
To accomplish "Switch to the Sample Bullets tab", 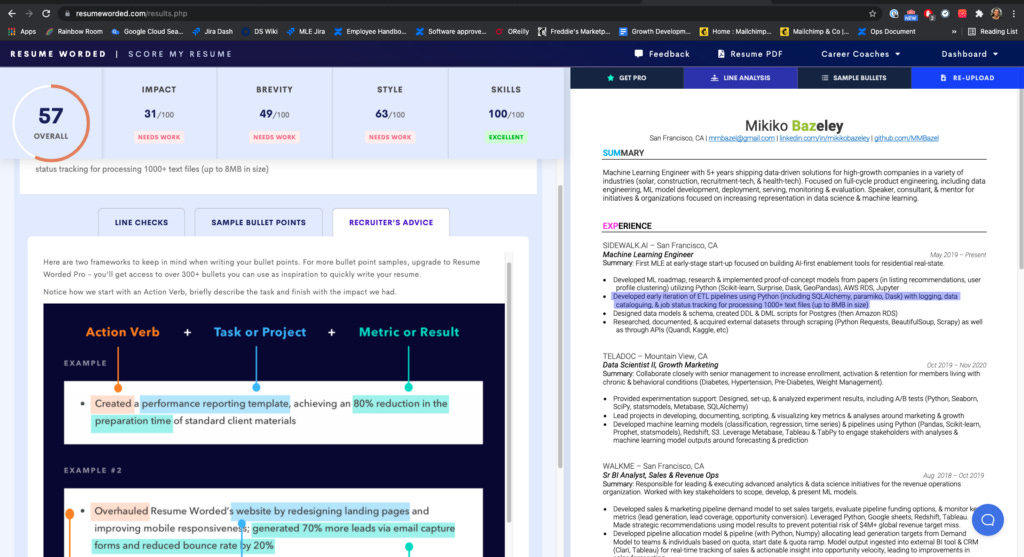I will tap(854, 78).
